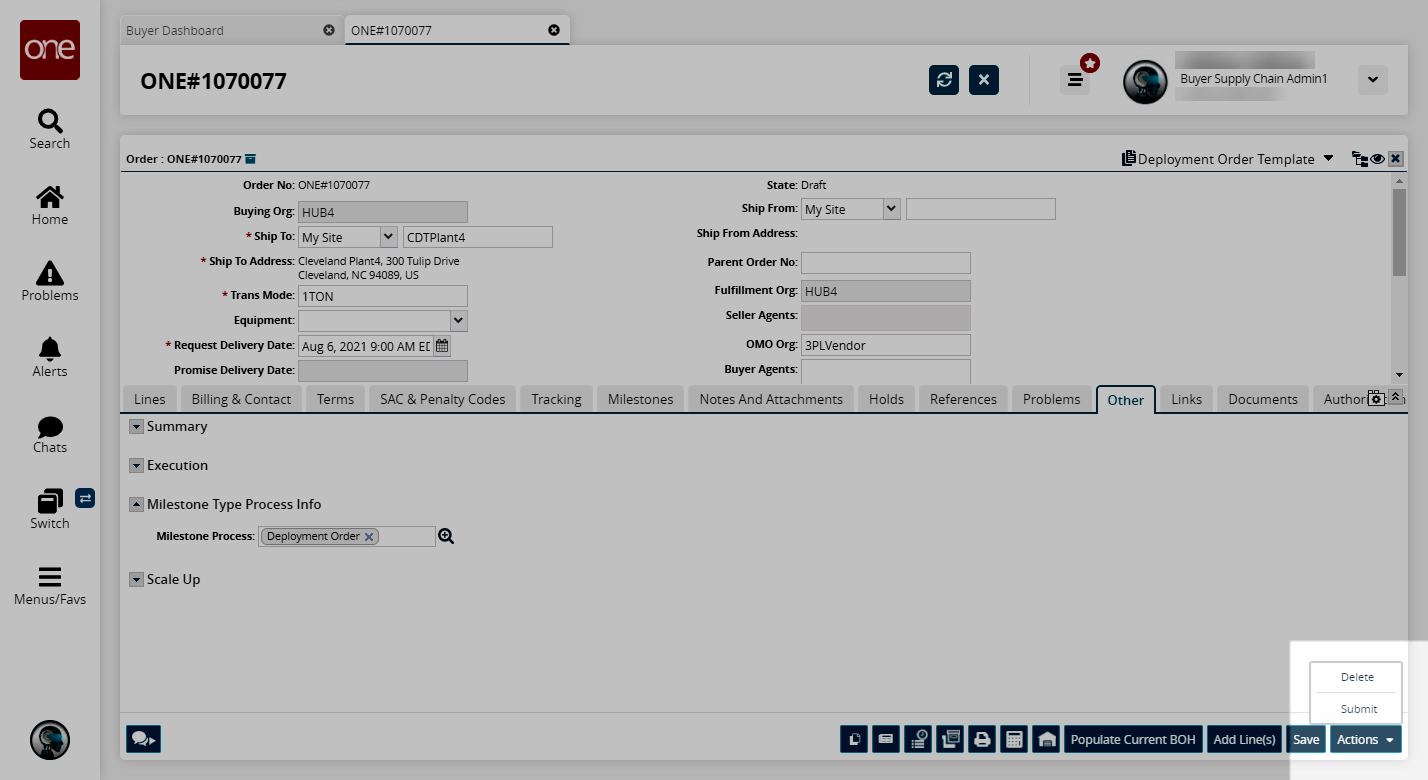Click the print icon in bottom toolbar

coord(982,740)
